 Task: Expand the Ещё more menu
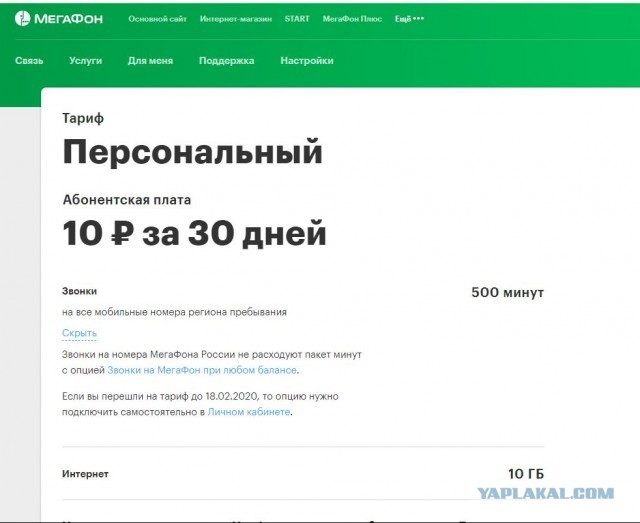[x=409, y=19]
